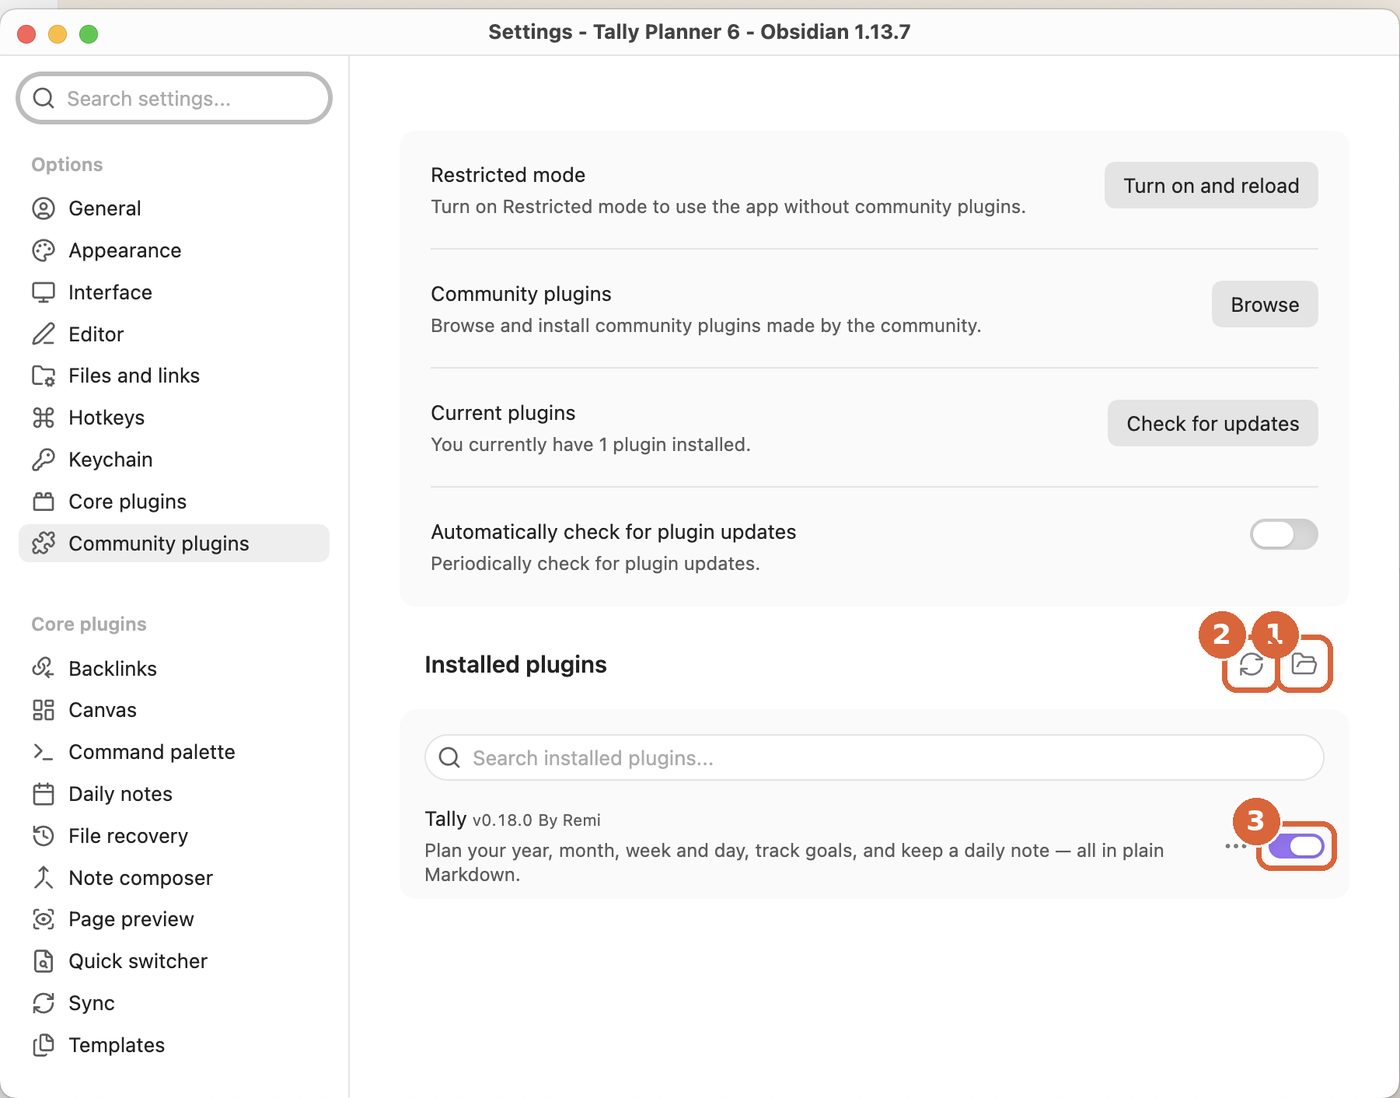Open the Files and links folder icon
The height and width of the screenshot is (1098, 1400).
pyautogui.click(x=43, y=376)
